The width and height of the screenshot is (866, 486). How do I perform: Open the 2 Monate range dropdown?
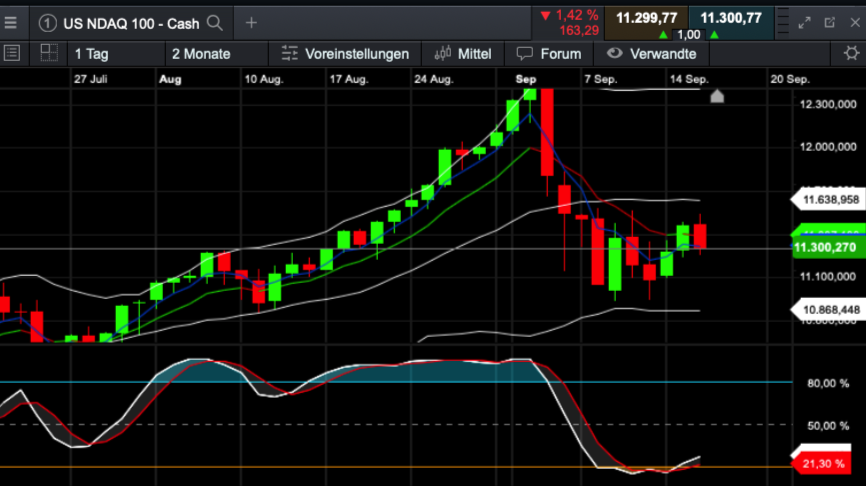[x=216, y=54]
